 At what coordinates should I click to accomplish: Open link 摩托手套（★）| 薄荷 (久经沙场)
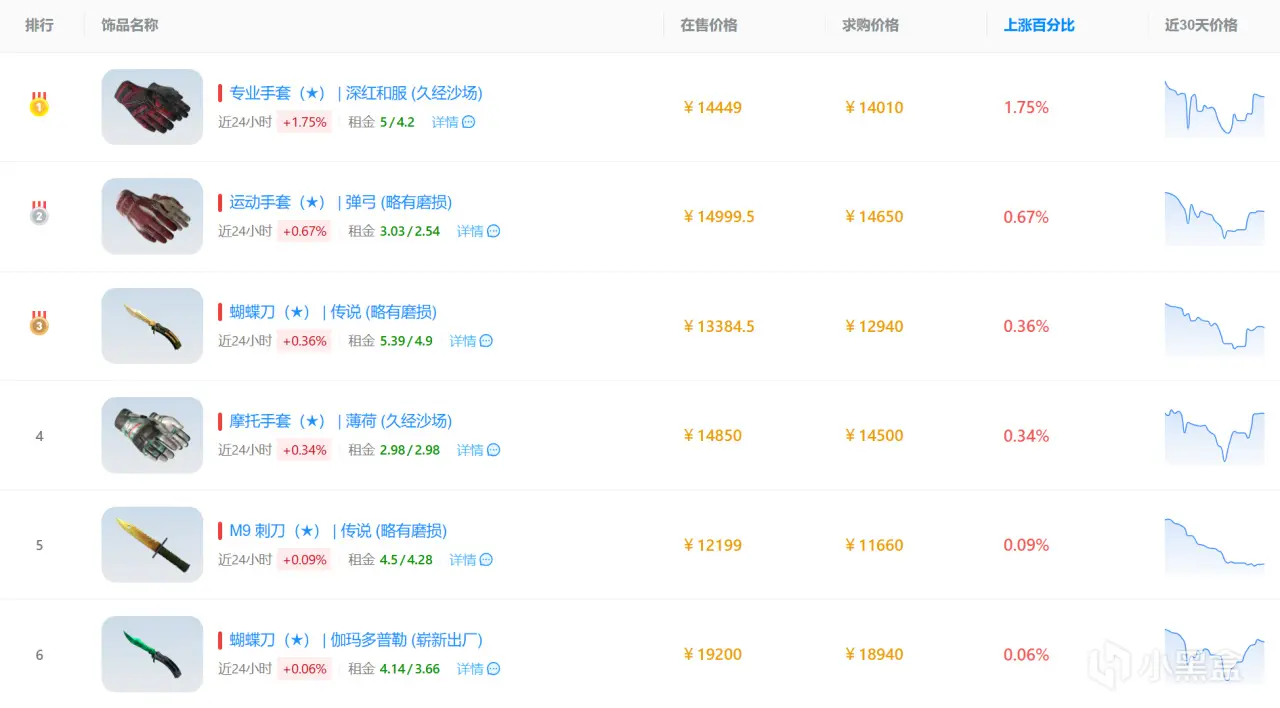tap(341, 421)
